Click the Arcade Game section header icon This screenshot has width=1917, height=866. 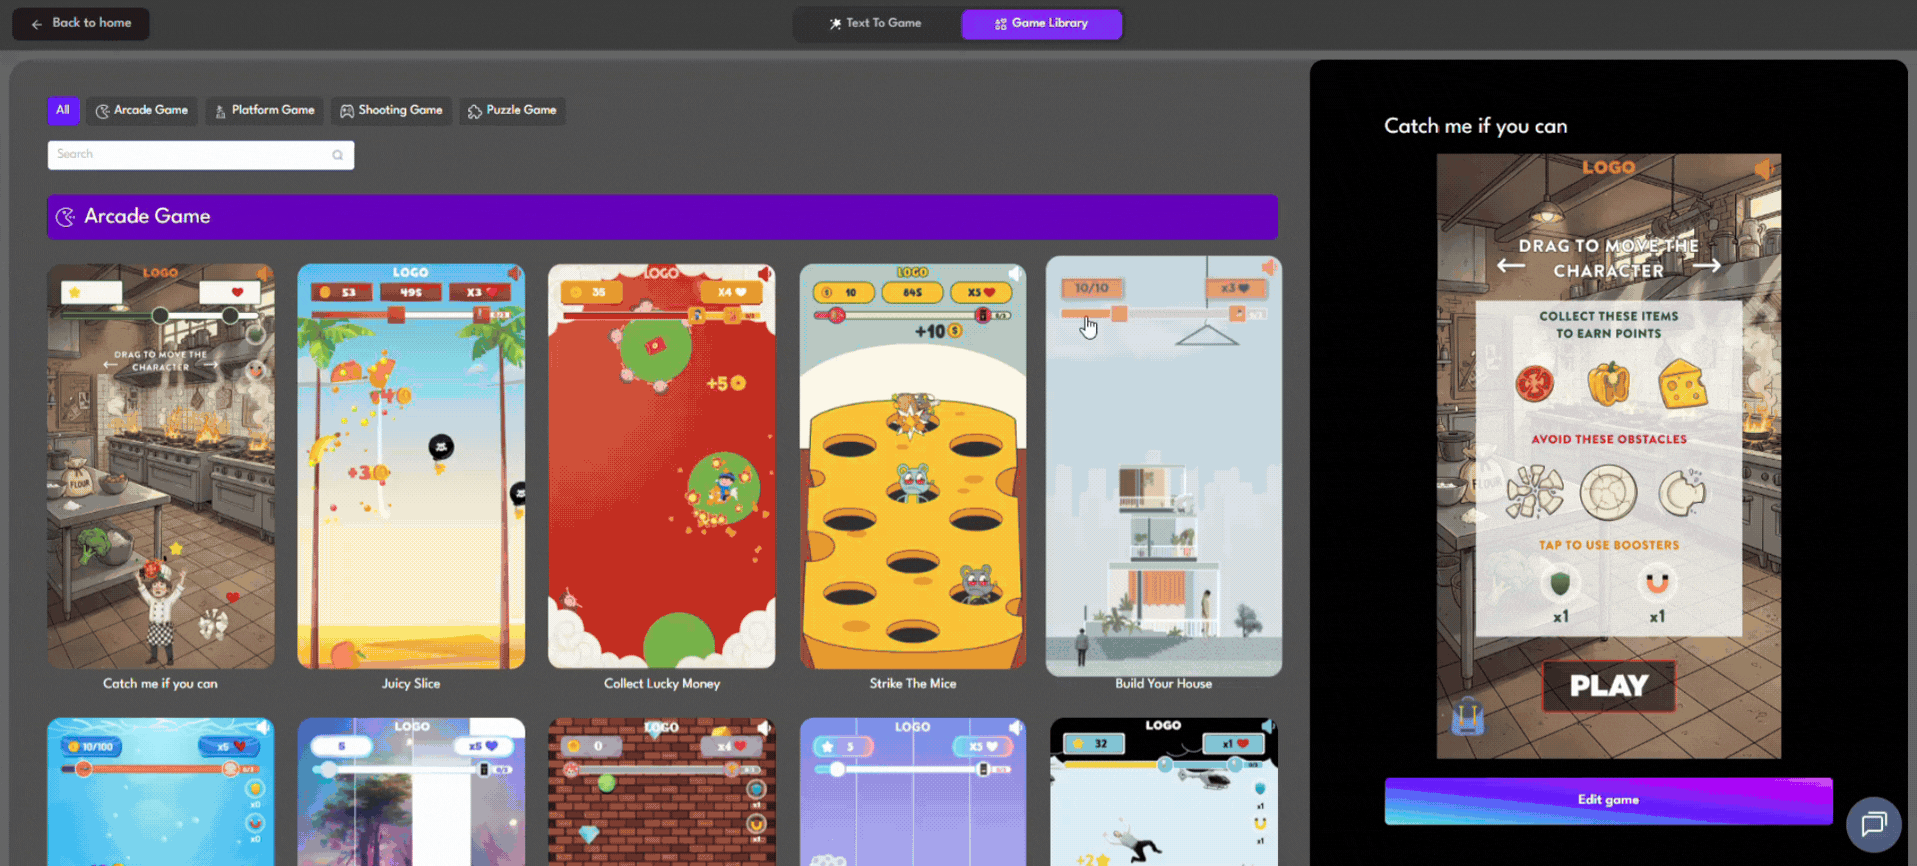[66, 217]
